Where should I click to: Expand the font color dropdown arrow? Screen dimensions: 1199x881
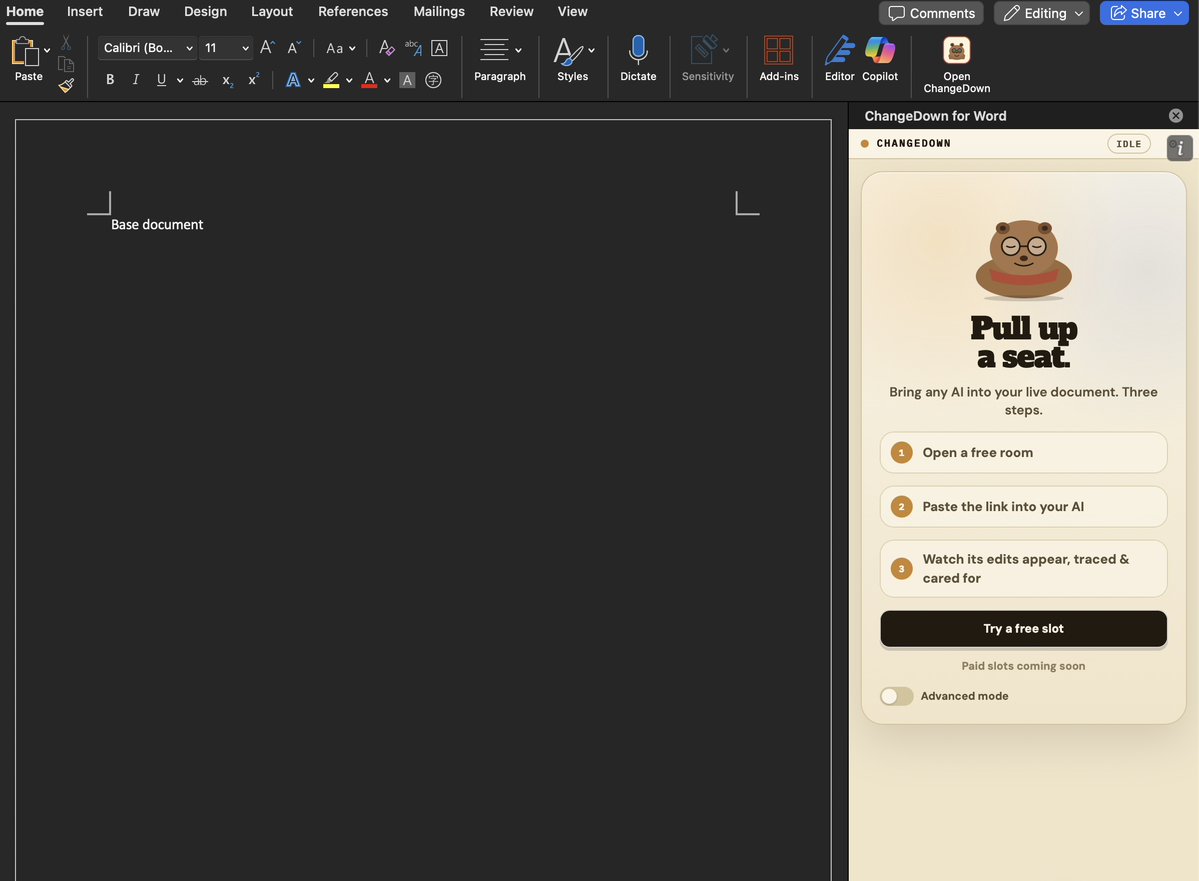tap(387, 80)
